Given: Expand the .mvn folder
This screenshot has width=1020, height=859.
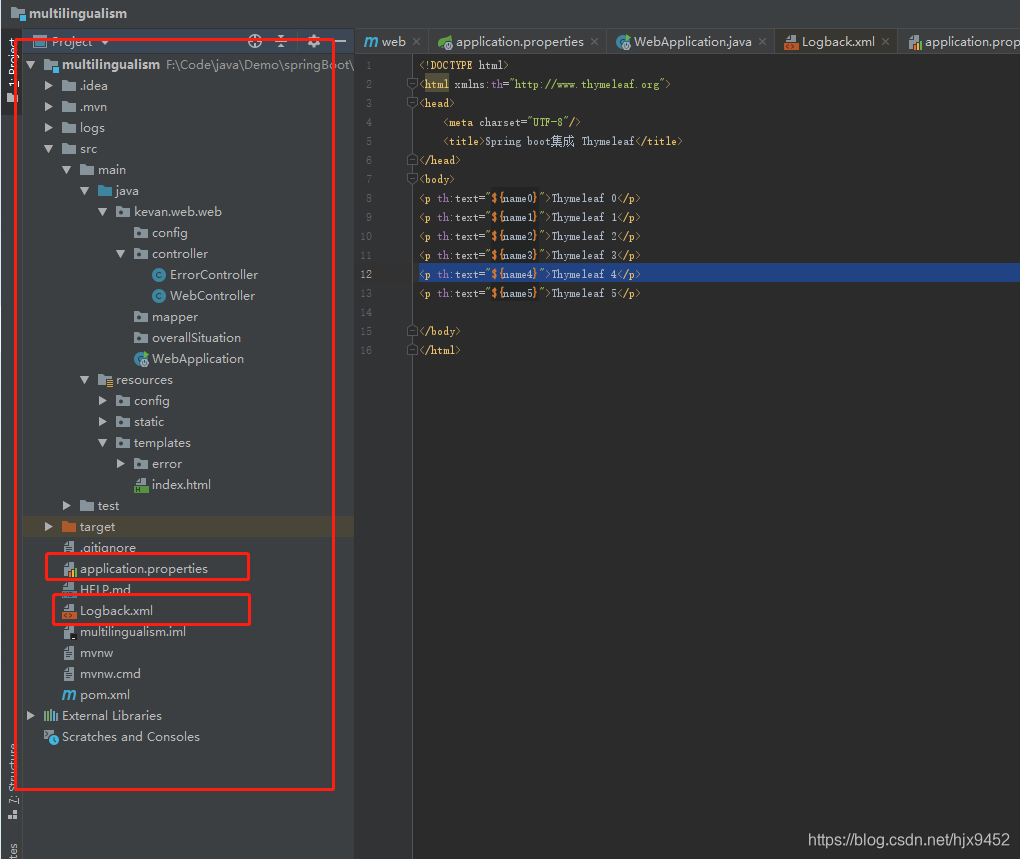Looking at the screenshot, I should tap(49, 107).
